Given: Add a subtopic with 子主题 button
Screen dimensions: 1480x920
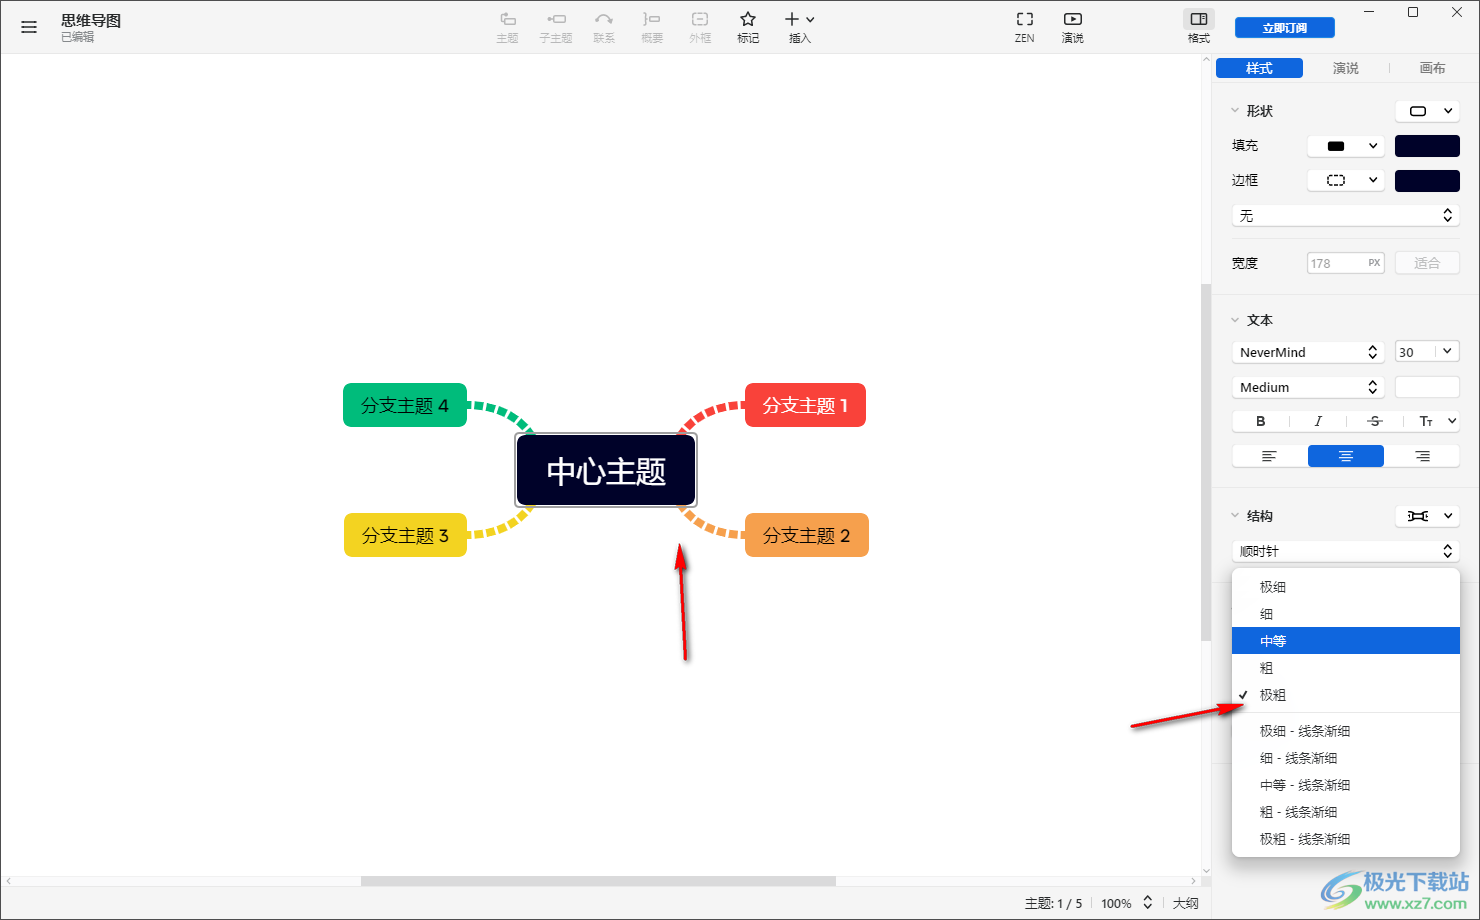Looking at the screenshot, I should coord(556,27).
